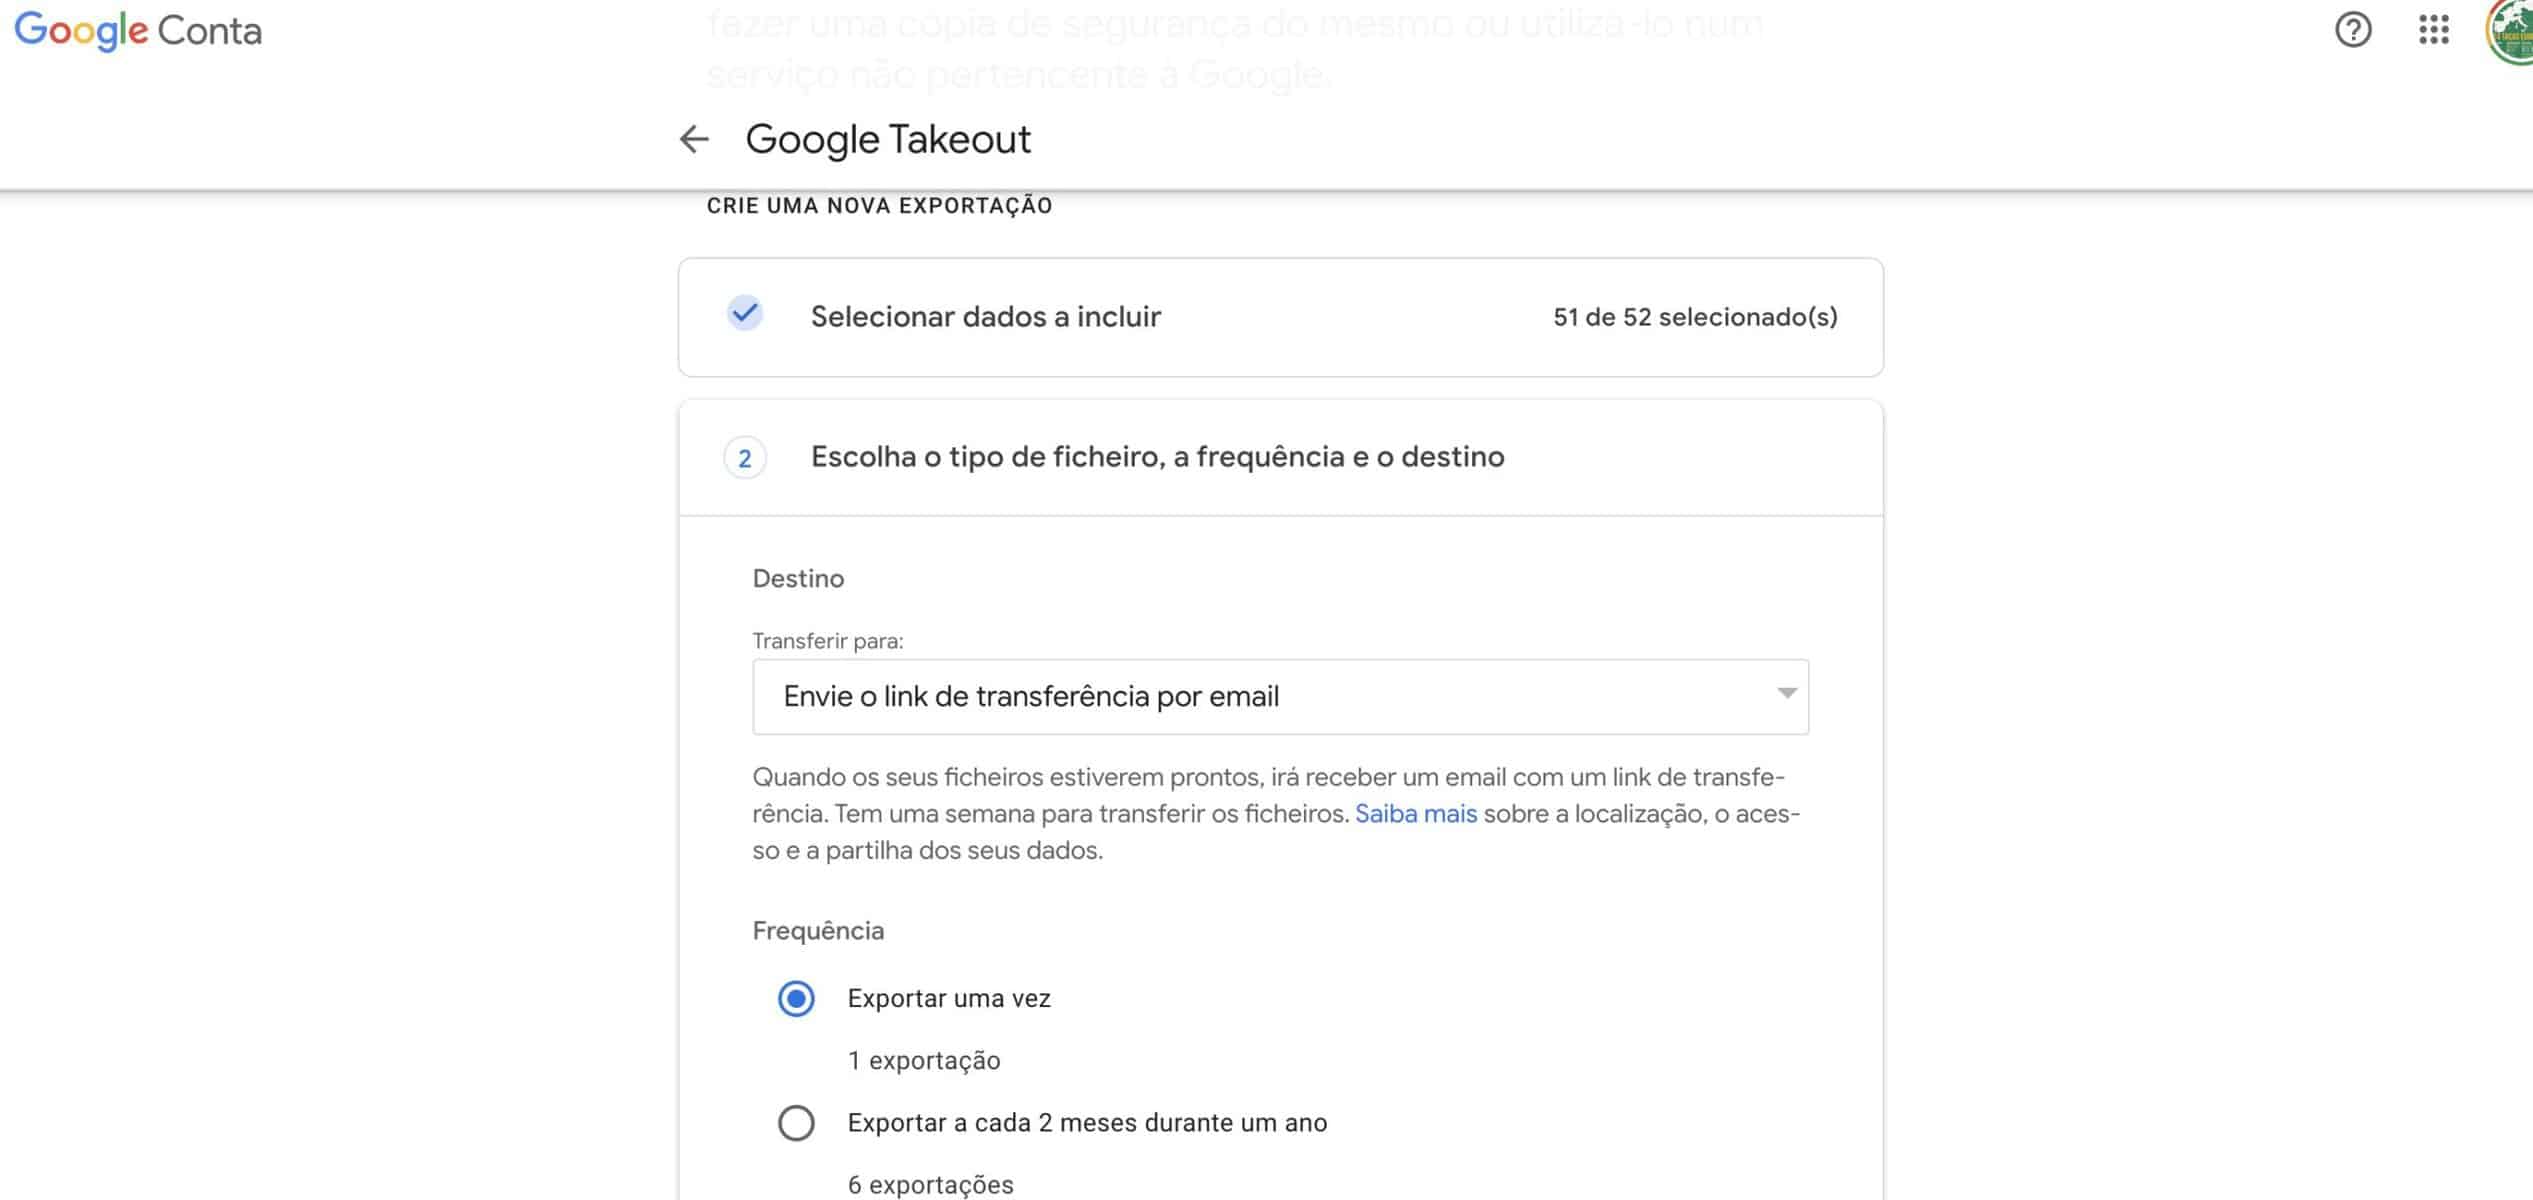Expand Envie o link de transferência combo box
This screenshot has width=2533, height=1200.
point(1280,697)
